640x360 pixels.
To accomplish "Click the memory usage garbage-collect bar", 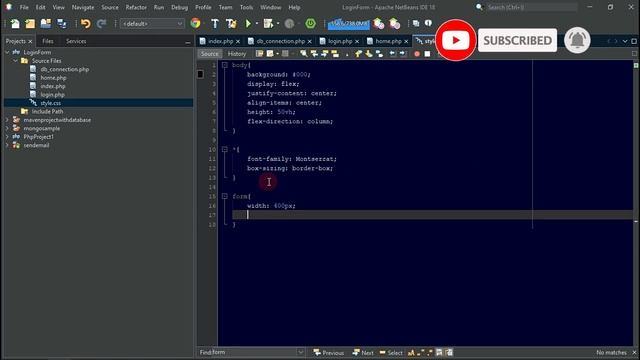I will pyautogui.click(x=349, y=24).
